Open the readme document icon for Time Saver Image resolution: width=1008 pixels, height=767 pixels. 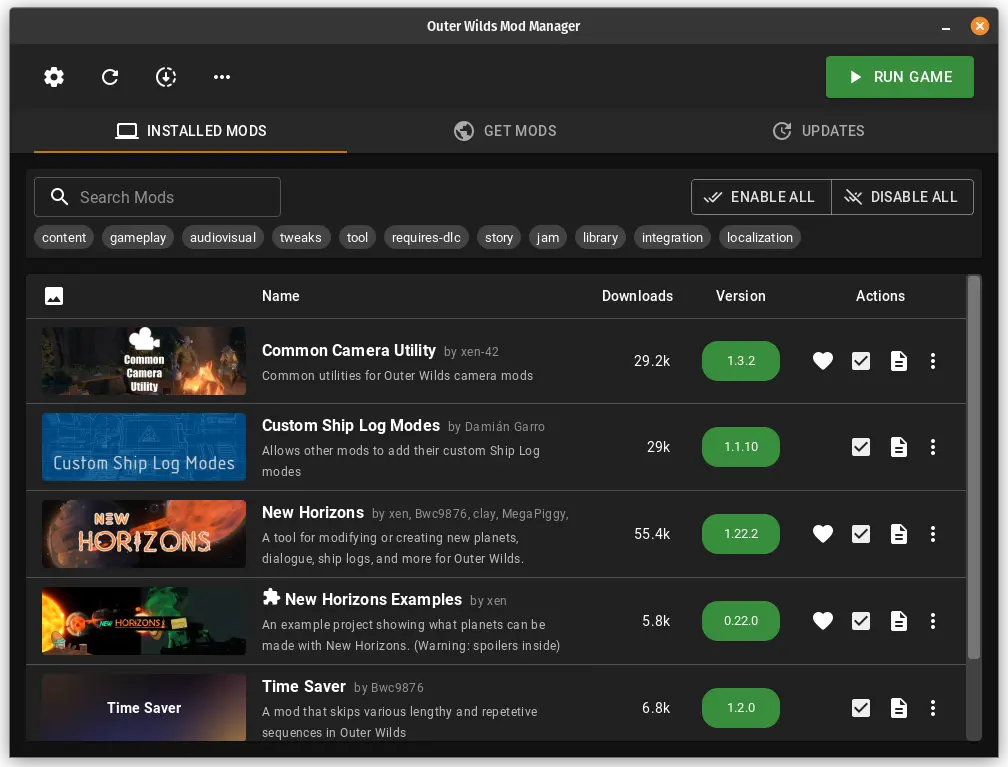tap(899, 708)
